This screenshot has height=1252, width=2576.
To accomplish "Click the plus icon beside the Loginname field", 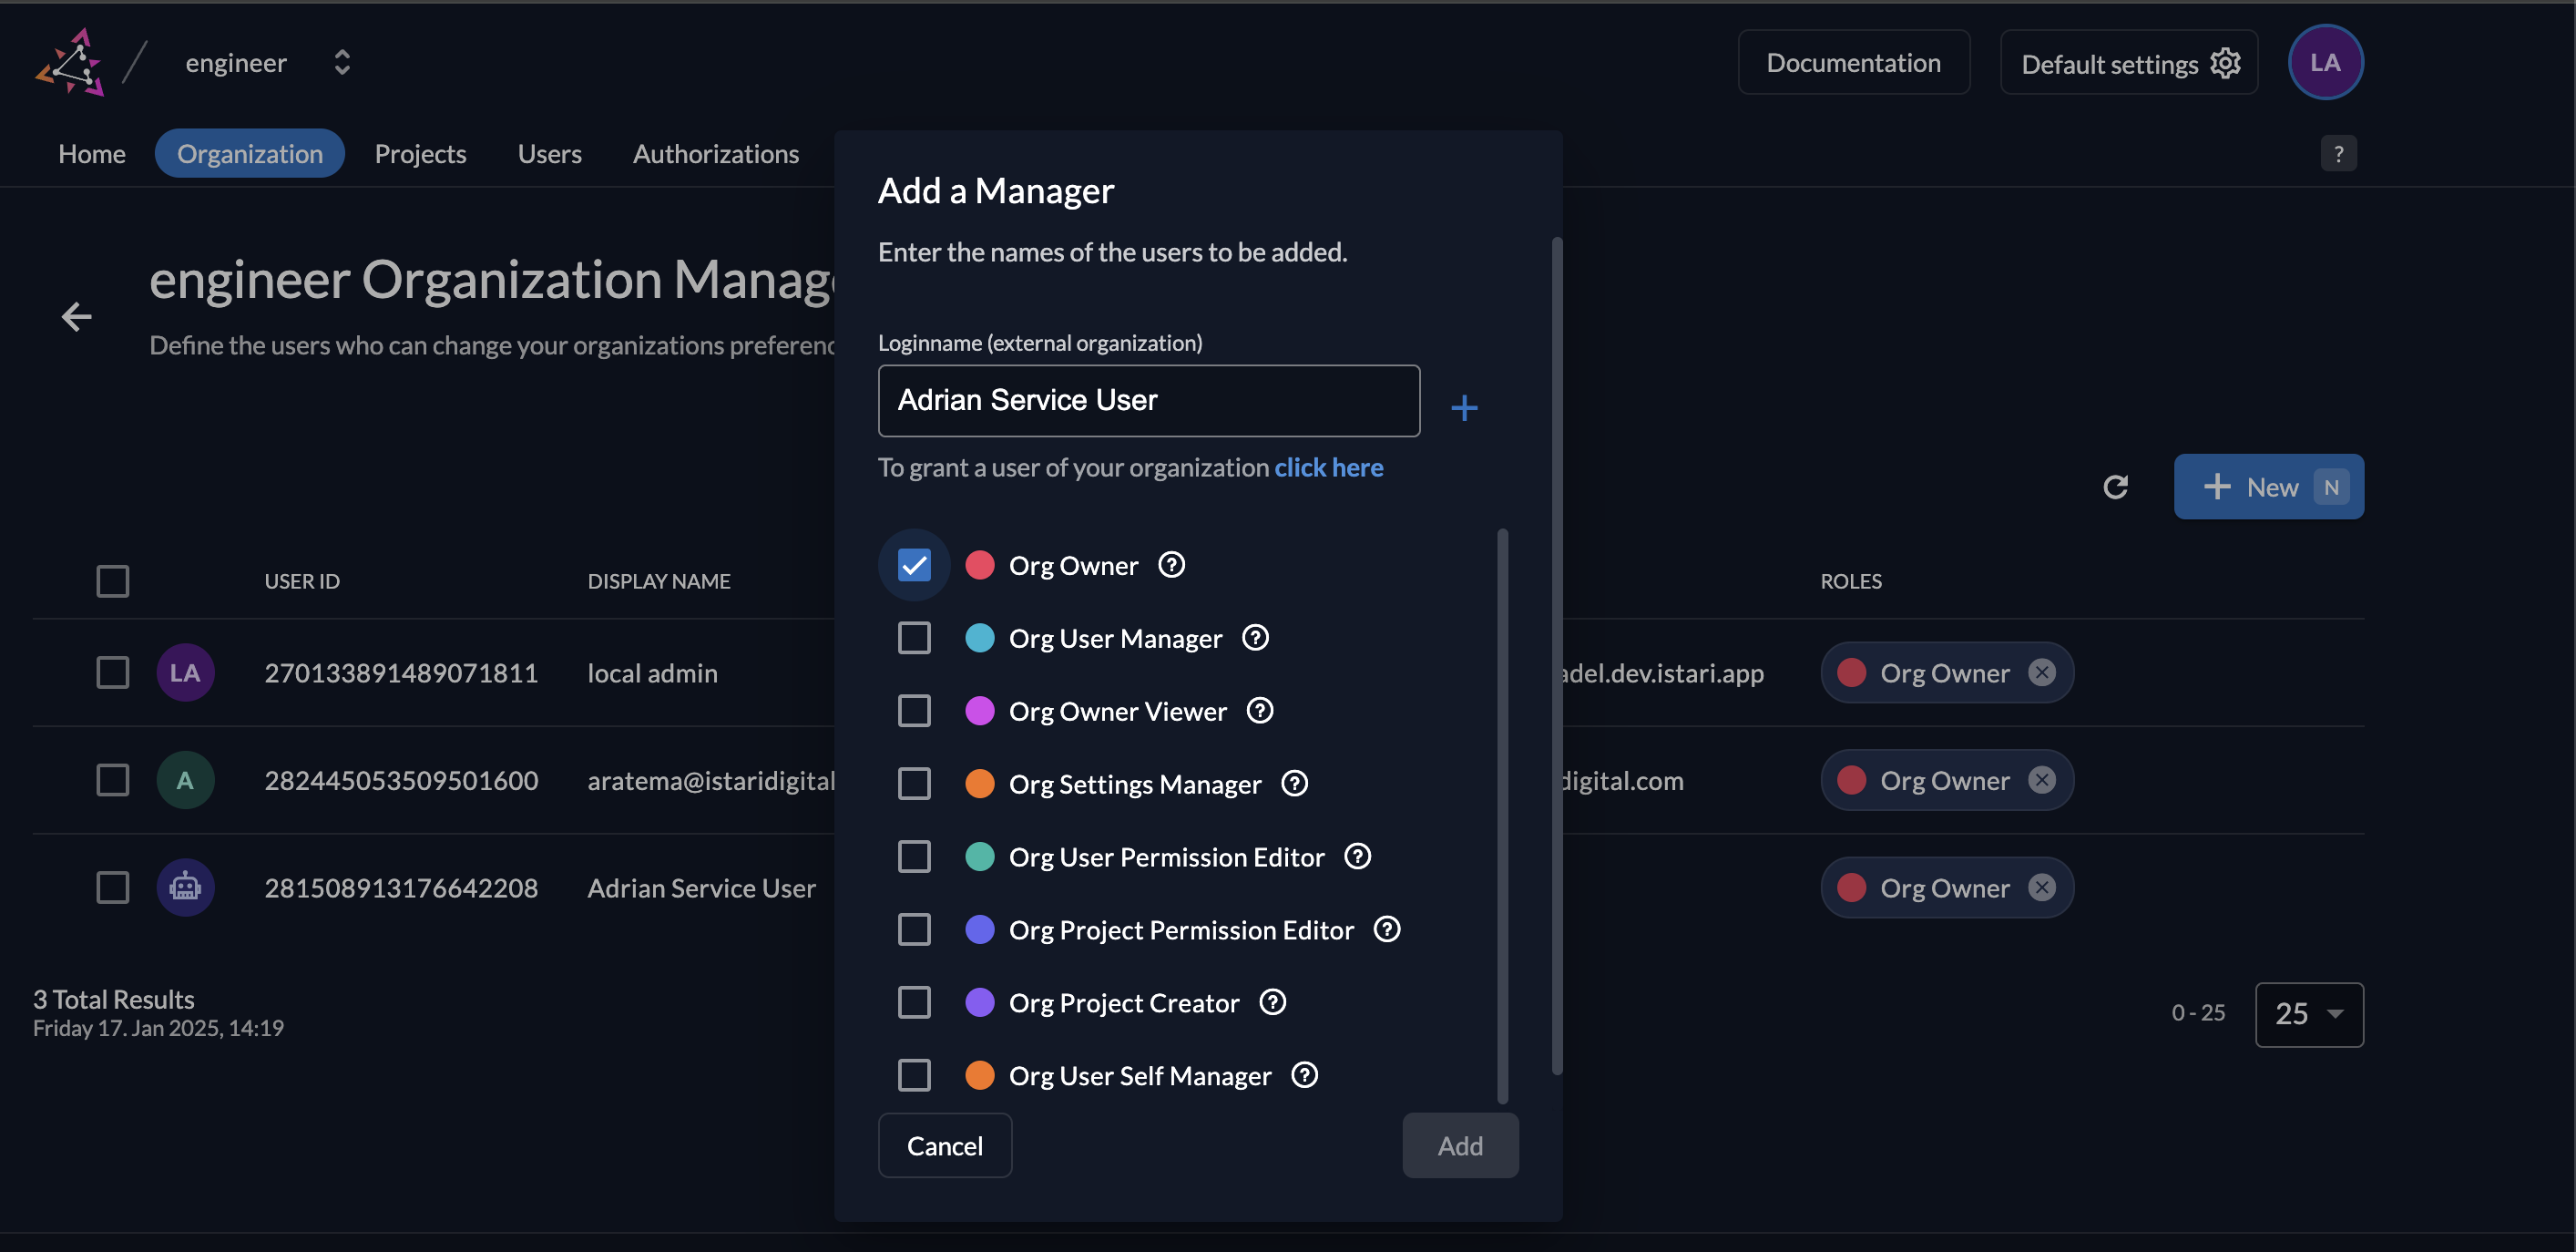I will pyautogui.click(x=1464, y=407).
